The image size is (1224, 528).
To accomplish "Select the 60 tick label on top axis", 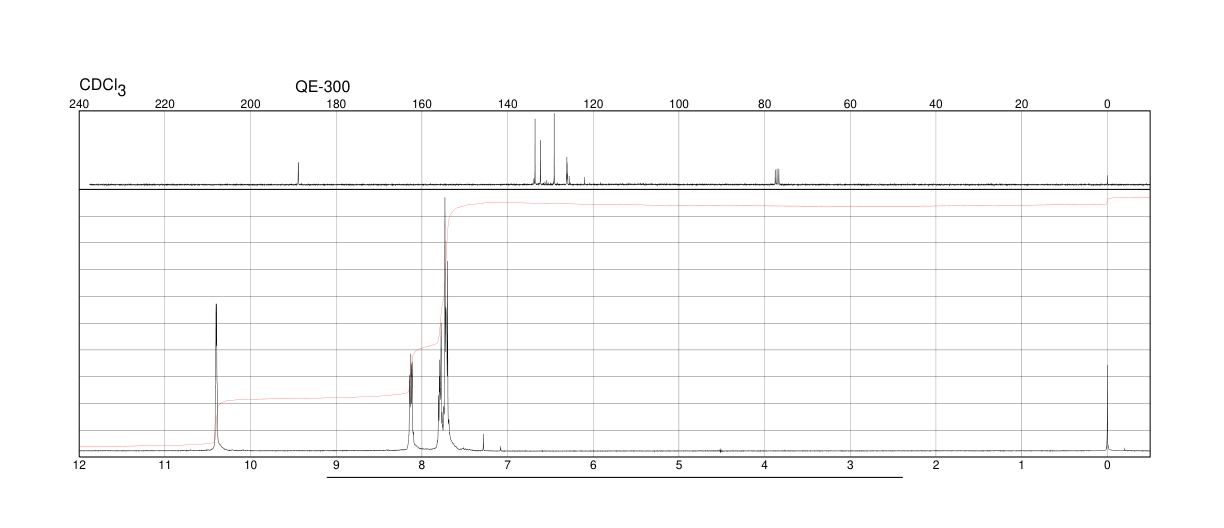I will click(x=850, y=104).
